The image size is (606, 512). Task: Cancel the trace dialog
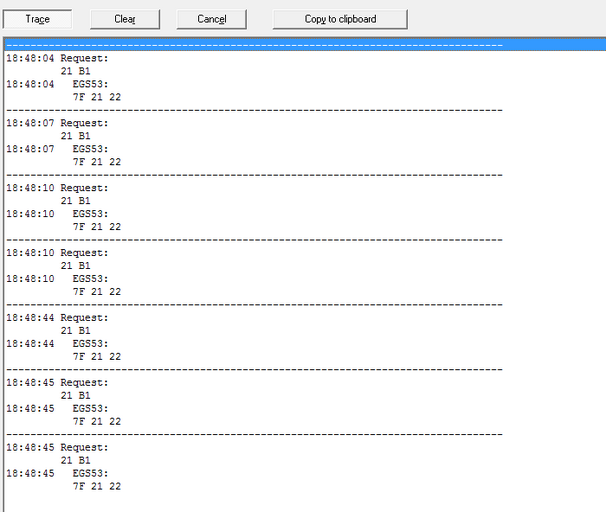(211, 19)
